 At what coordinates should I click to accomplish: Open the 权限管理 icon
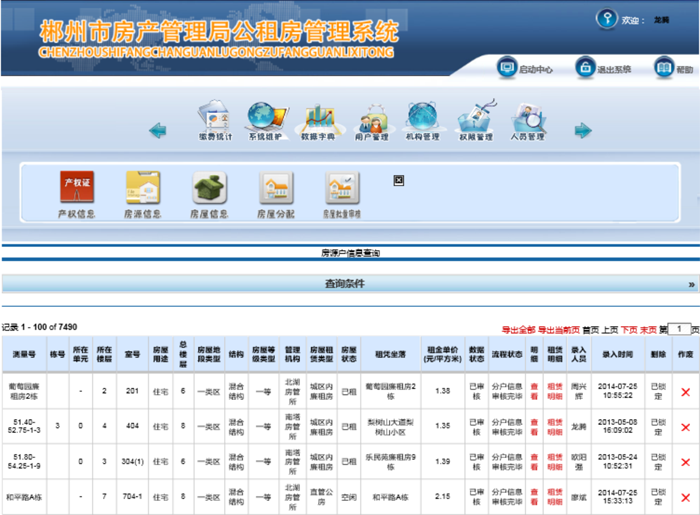(x=475, y=117)
